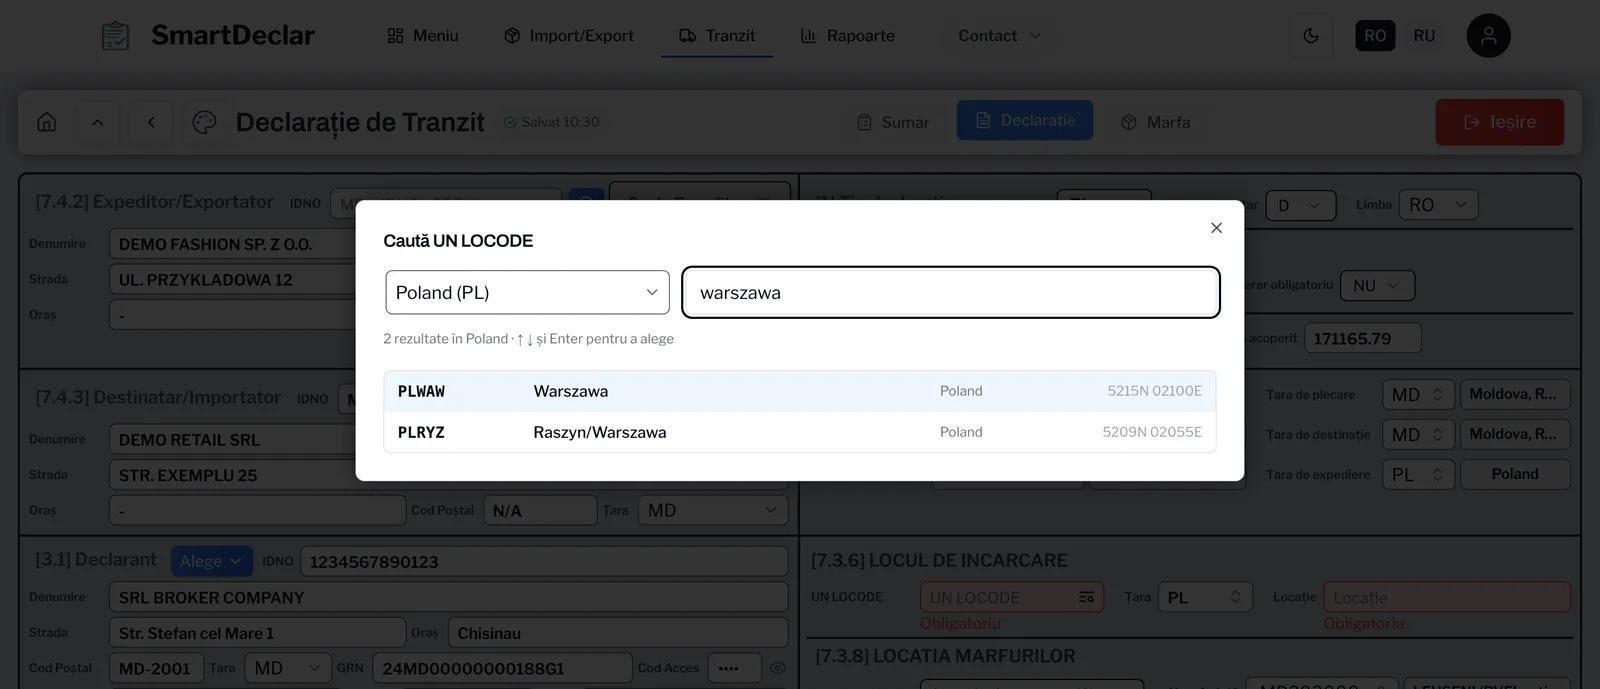Open the declarant Țara MD dropdown
1600x689 pixels.
click(x=287, y=668)
